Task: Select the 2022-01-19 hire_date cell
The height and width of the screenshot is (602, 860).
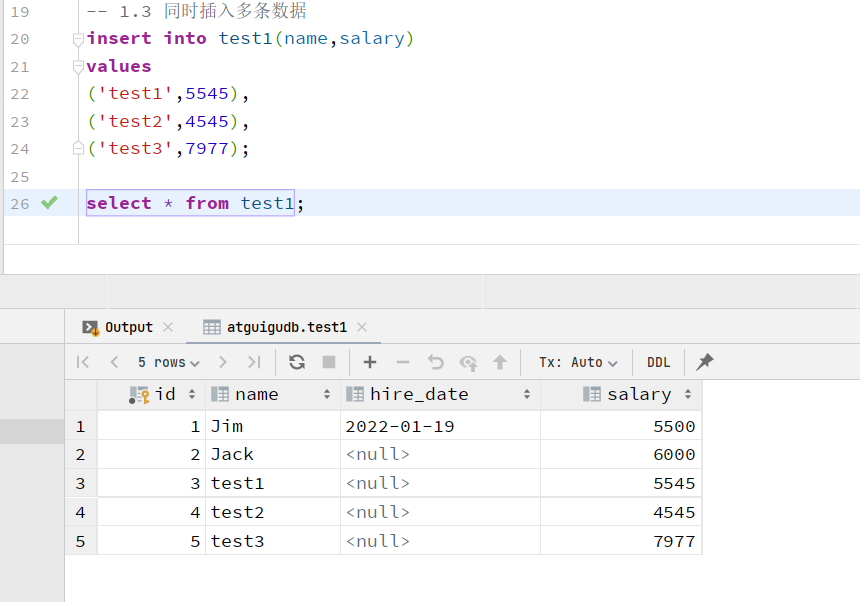Action: [x=440, y=426]
